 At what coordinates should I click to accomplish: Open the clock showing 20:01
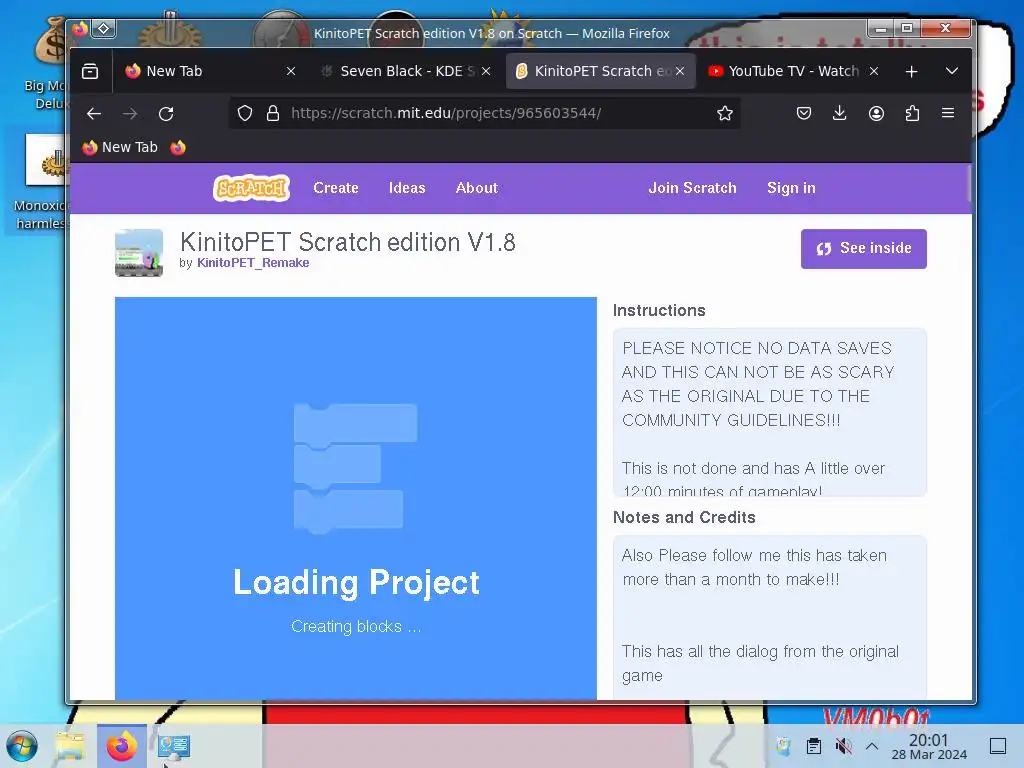tap(929, 746)
